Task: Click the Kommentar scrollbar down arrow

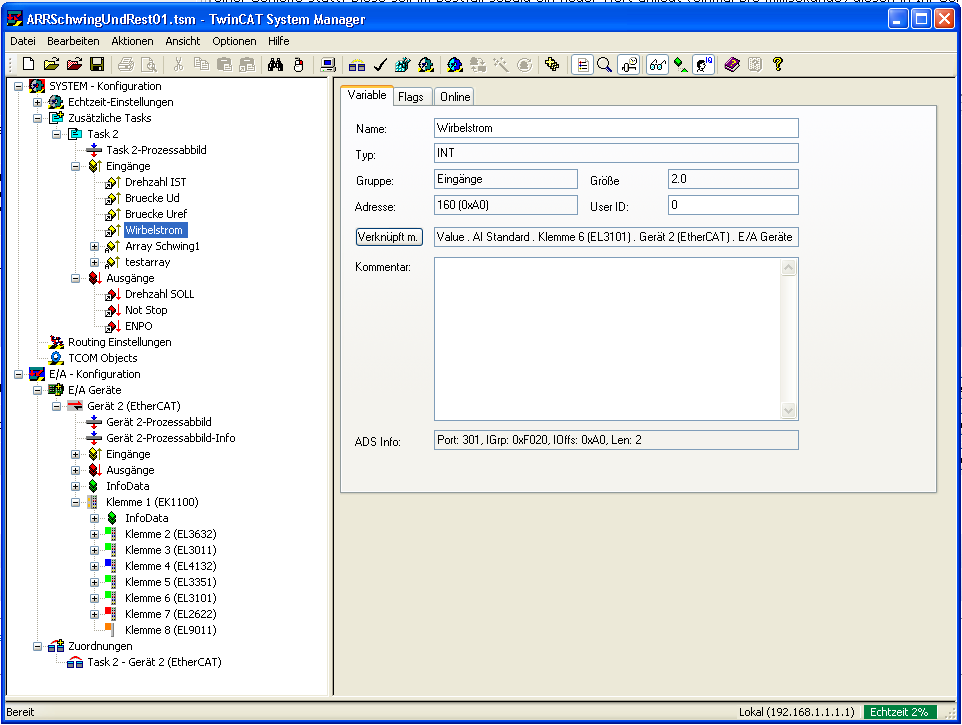Action: click(789, 411)
